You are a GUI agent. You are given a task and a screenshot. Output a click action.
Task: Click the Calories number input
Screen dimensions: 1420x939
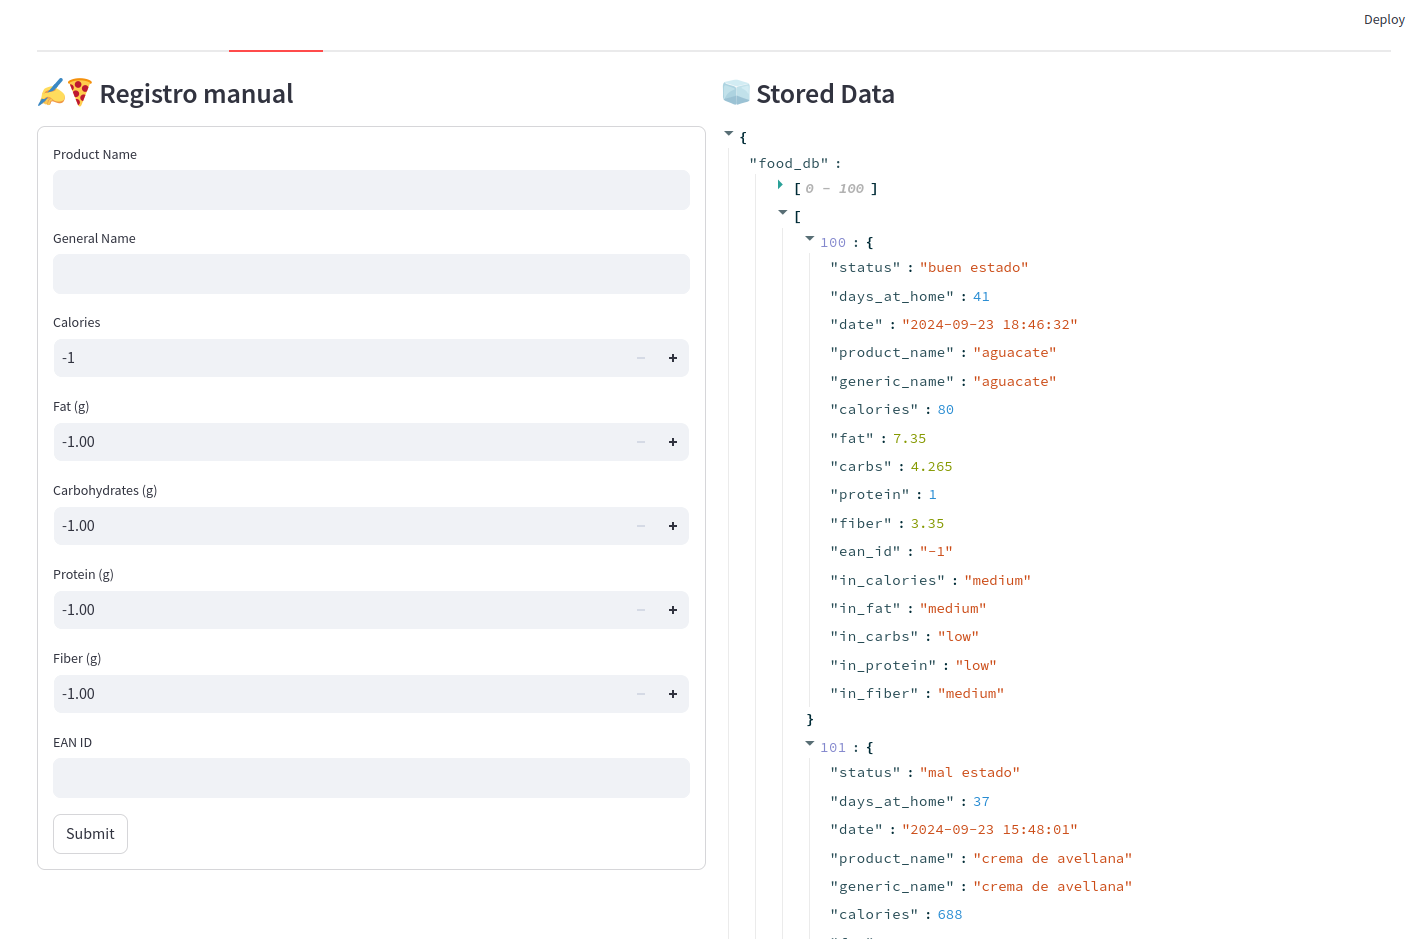coord(340,358)
